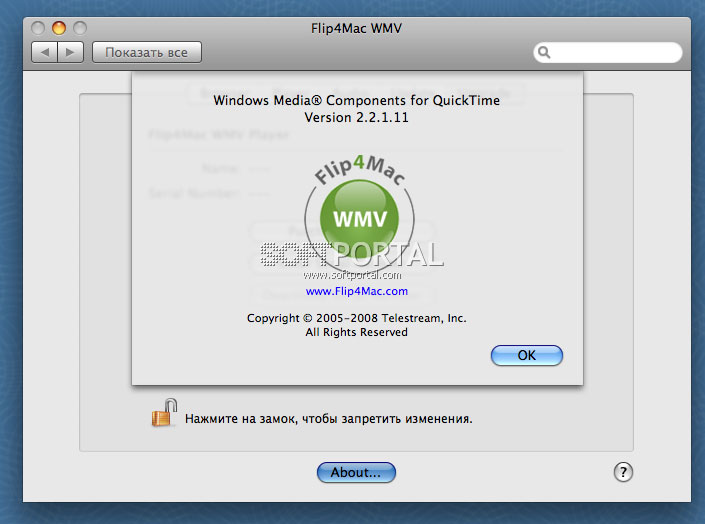Click the 'Нажмите на замок' lock message text

pyautogui.click(x=329, y=419)
